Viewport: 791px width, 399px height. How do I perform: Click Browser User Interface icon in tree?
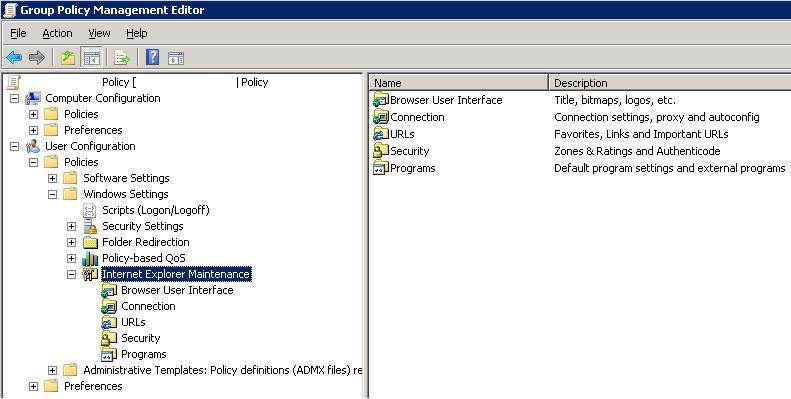coord(109,290)
